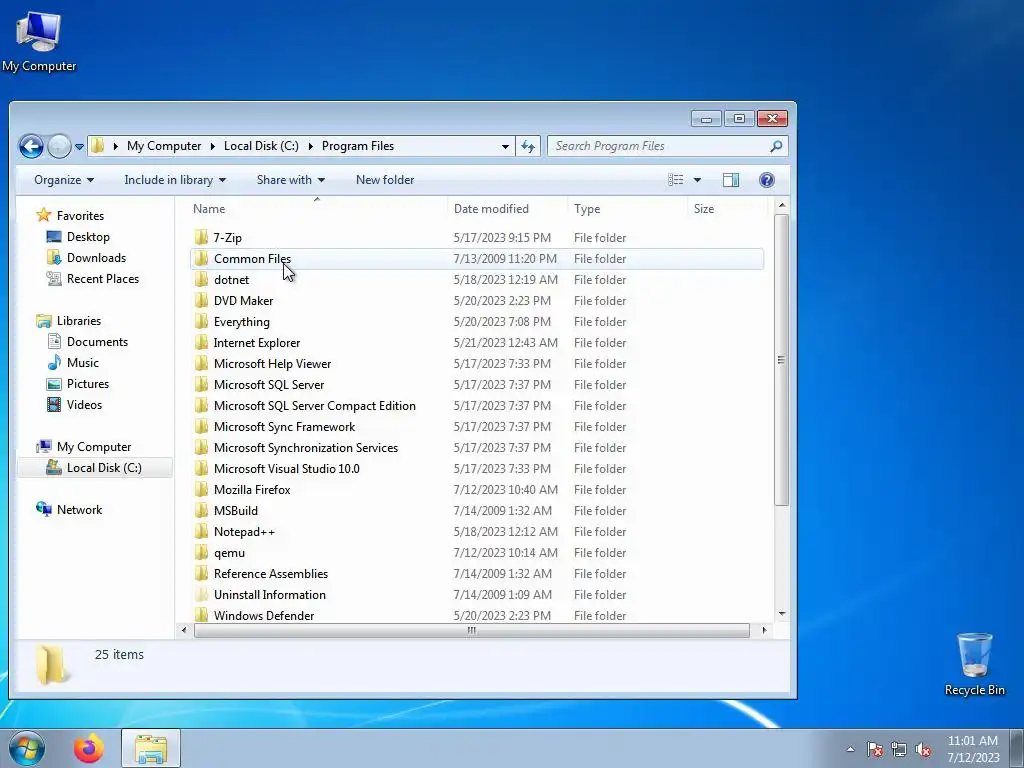Select the Microsoft SQL Server folder icon
1024x768 pixels.
coord(201,385)
